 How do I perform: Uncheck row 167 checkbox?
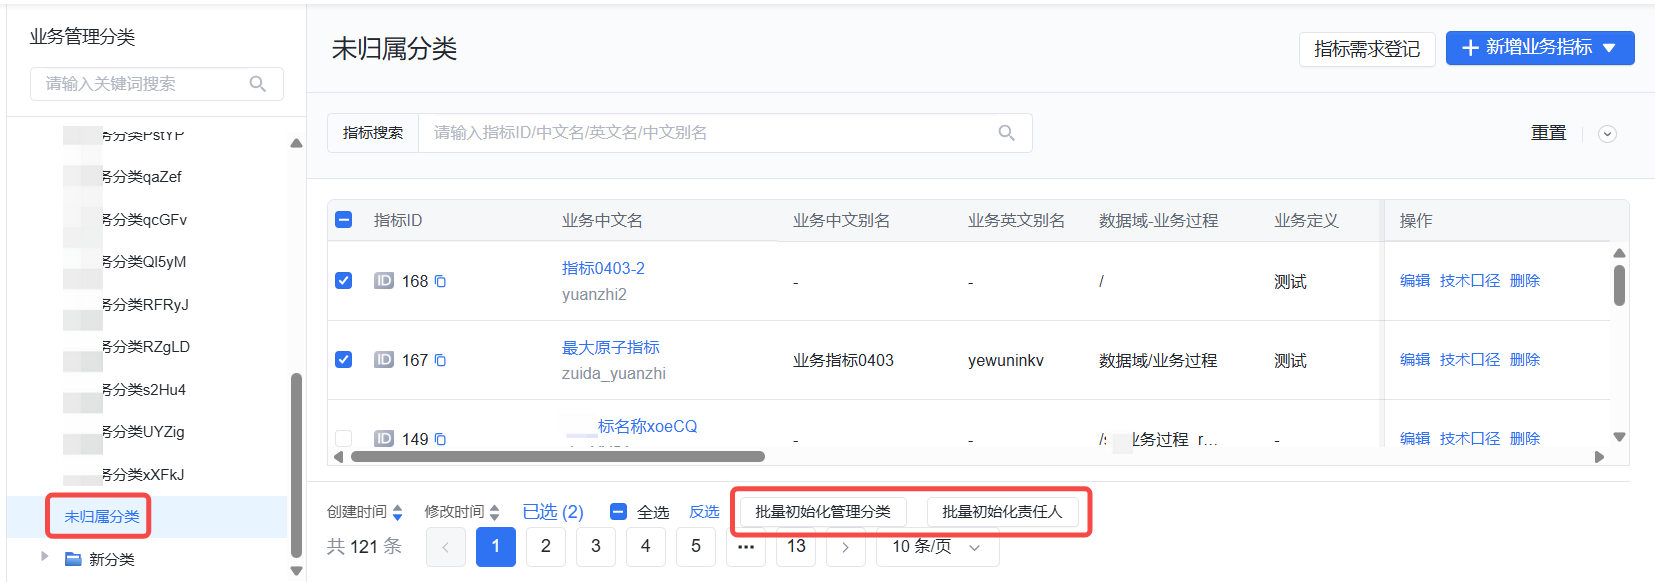pos(343,360)
